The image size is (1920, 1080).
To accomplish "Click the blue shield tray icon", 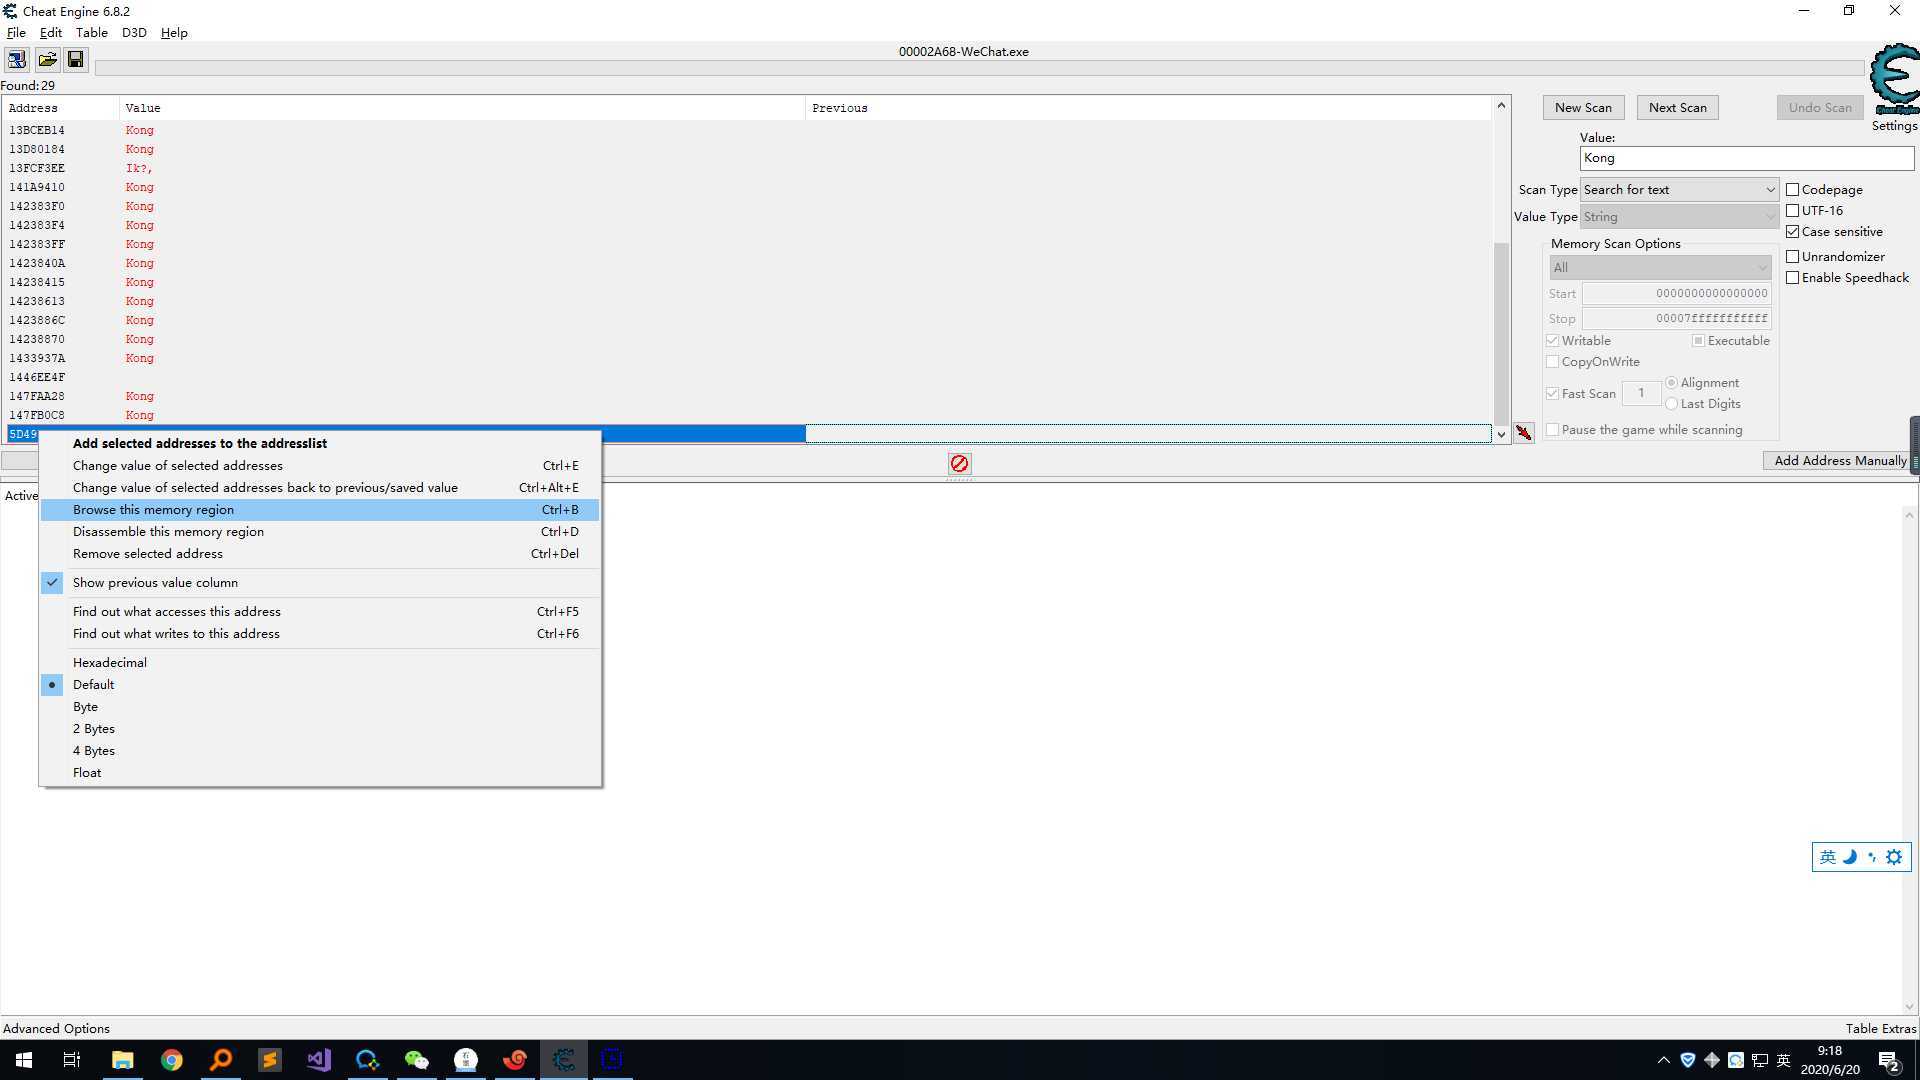I will (x=1688, y=1060).
